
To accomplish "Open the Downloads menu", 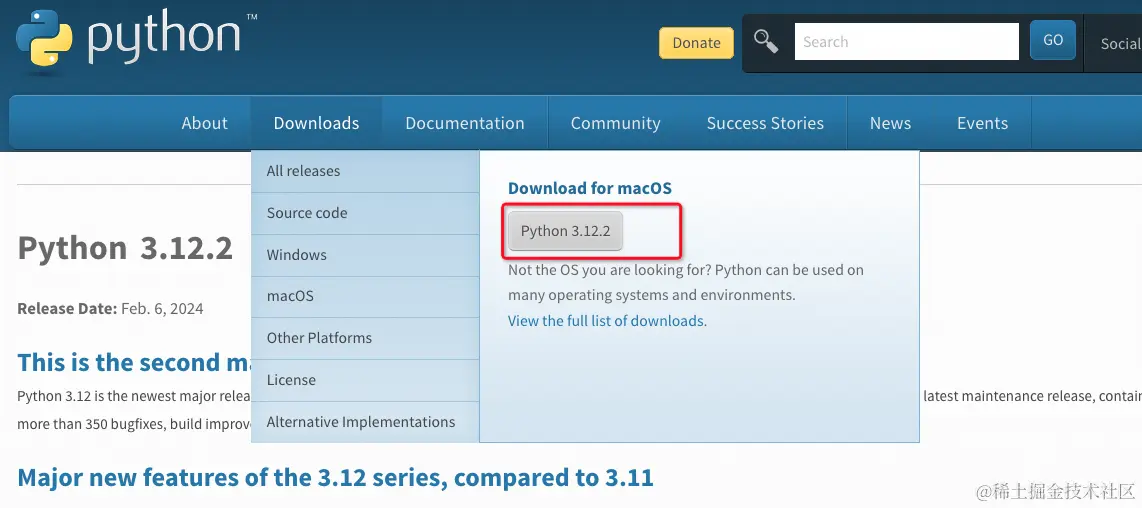I will (x=316, y=123).
